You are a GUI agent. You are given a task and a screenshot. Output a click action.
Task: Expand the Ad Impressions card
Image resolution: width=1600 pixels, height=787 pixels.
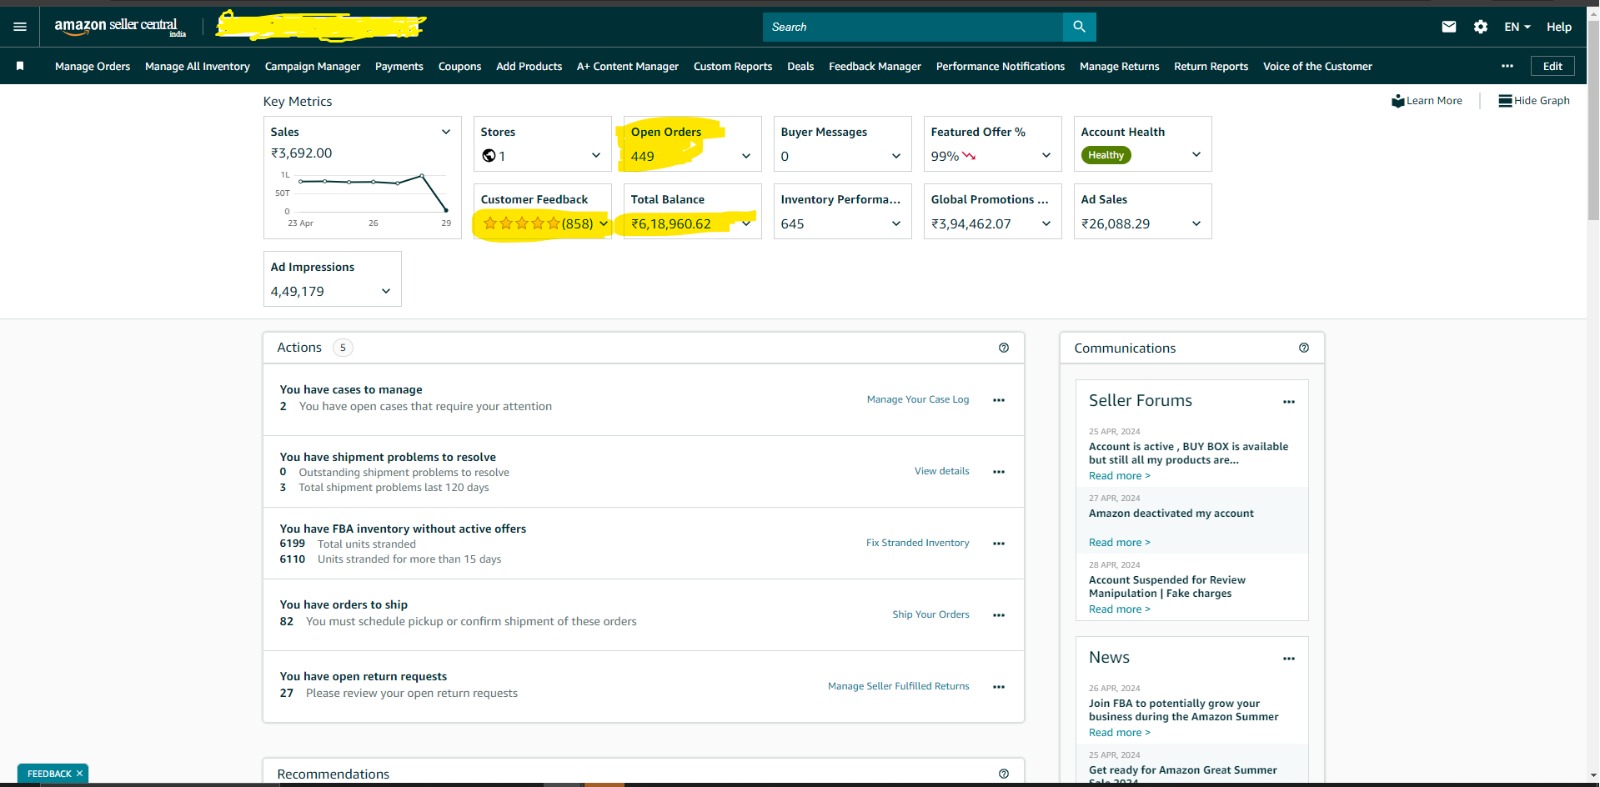click(386, 292)
